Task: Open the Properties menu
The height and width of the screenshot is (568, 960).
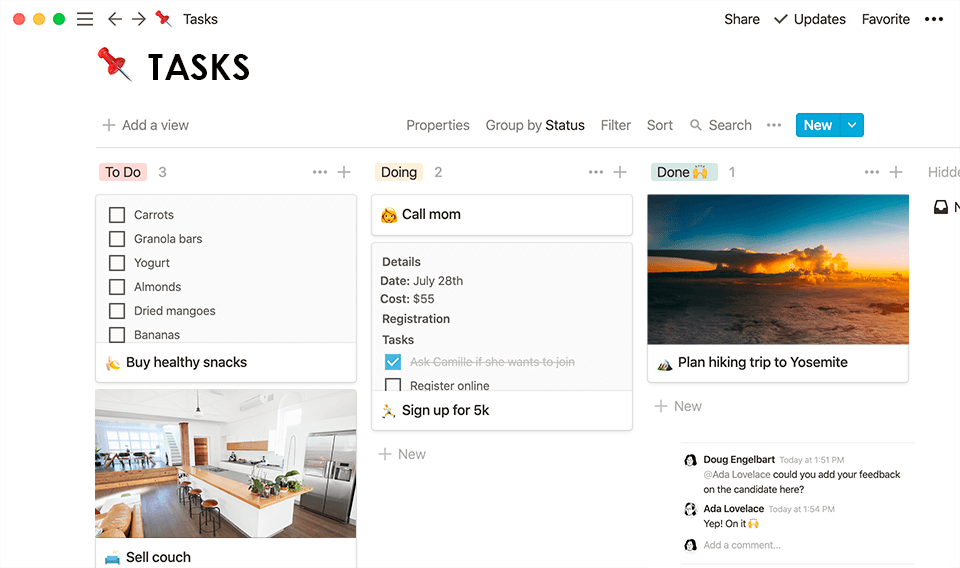Action: (438, 125)
